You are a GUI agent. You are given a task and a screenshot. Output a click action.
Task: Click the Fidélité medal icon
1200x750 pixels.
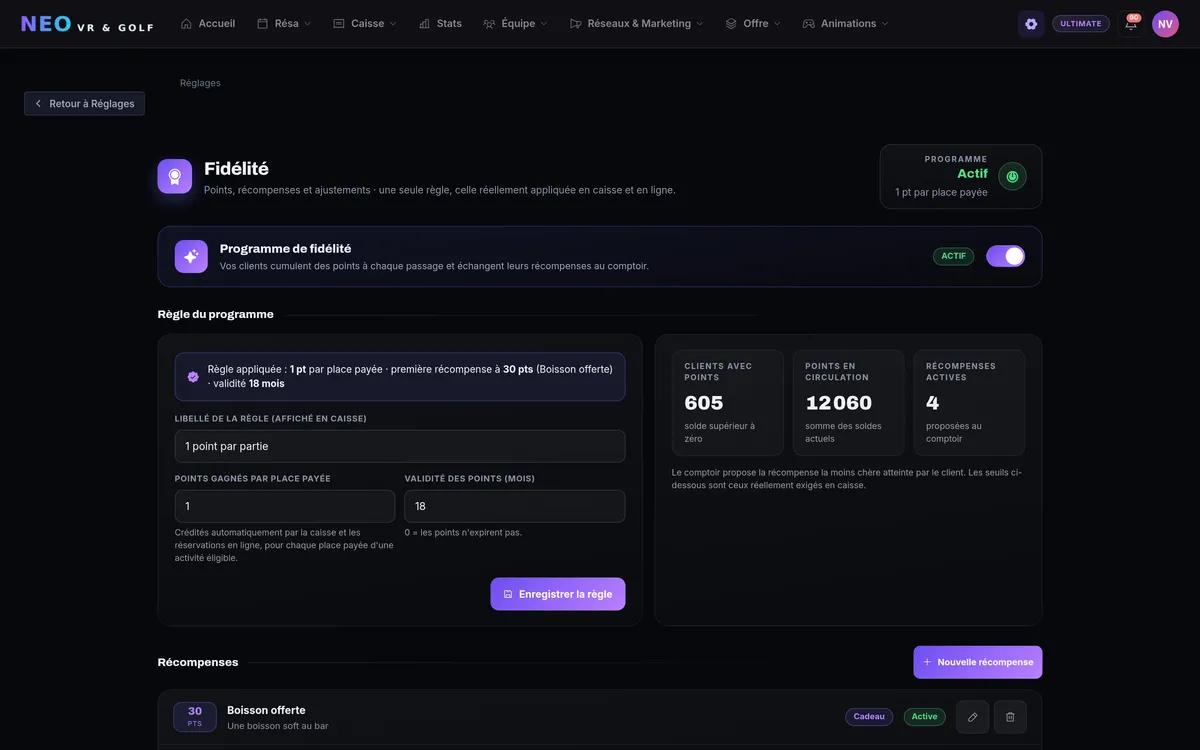[x=175, y=176]
